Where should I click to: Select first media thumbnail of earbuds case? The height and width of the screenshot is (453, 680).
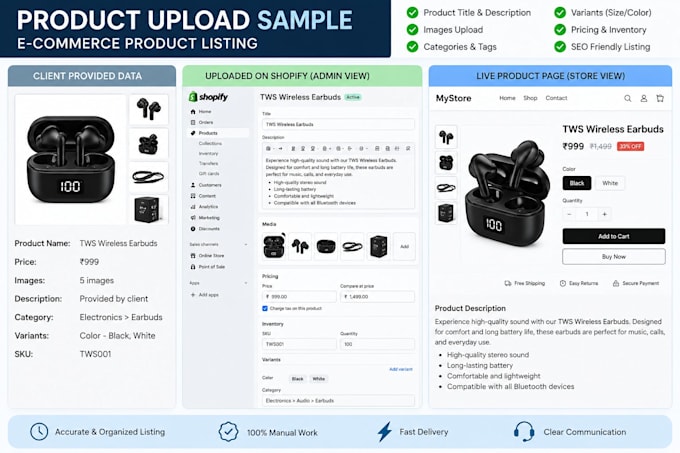tap(274, 246)
